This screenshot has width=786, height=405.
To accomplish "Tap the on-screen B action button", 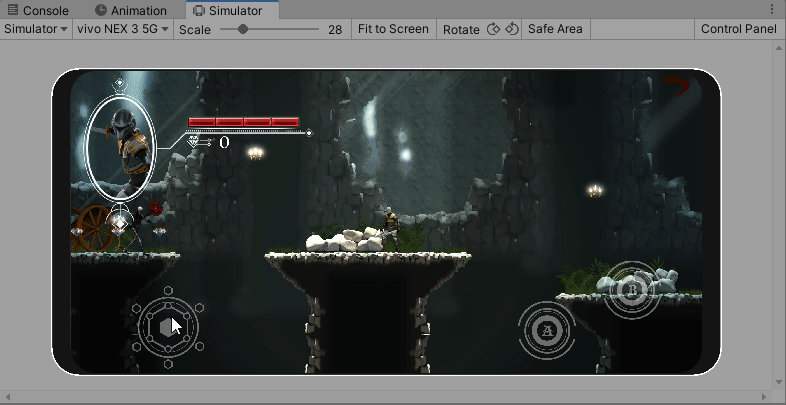I will (x=633, y=290).
